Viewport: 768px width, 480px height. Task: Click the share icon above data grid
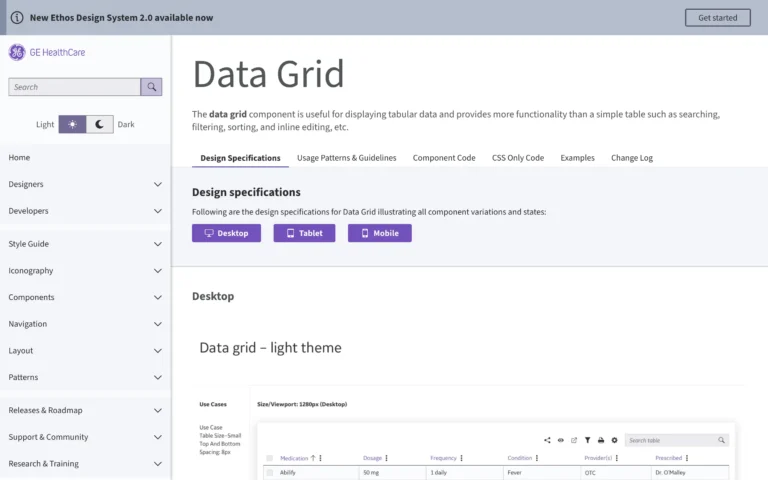coord(547,440)
